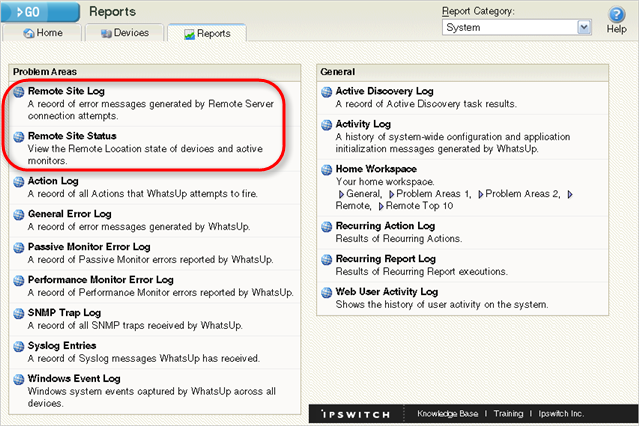Click the globe icon beside Web User Activity Log

[x=326, y=293]
